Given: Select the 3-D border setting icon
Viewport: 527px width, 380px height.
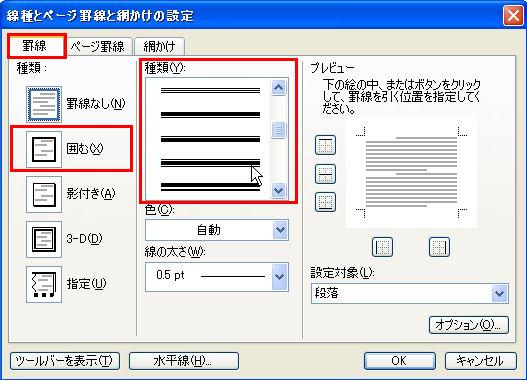Looking at the screenshot, I should tap(44, 239).
